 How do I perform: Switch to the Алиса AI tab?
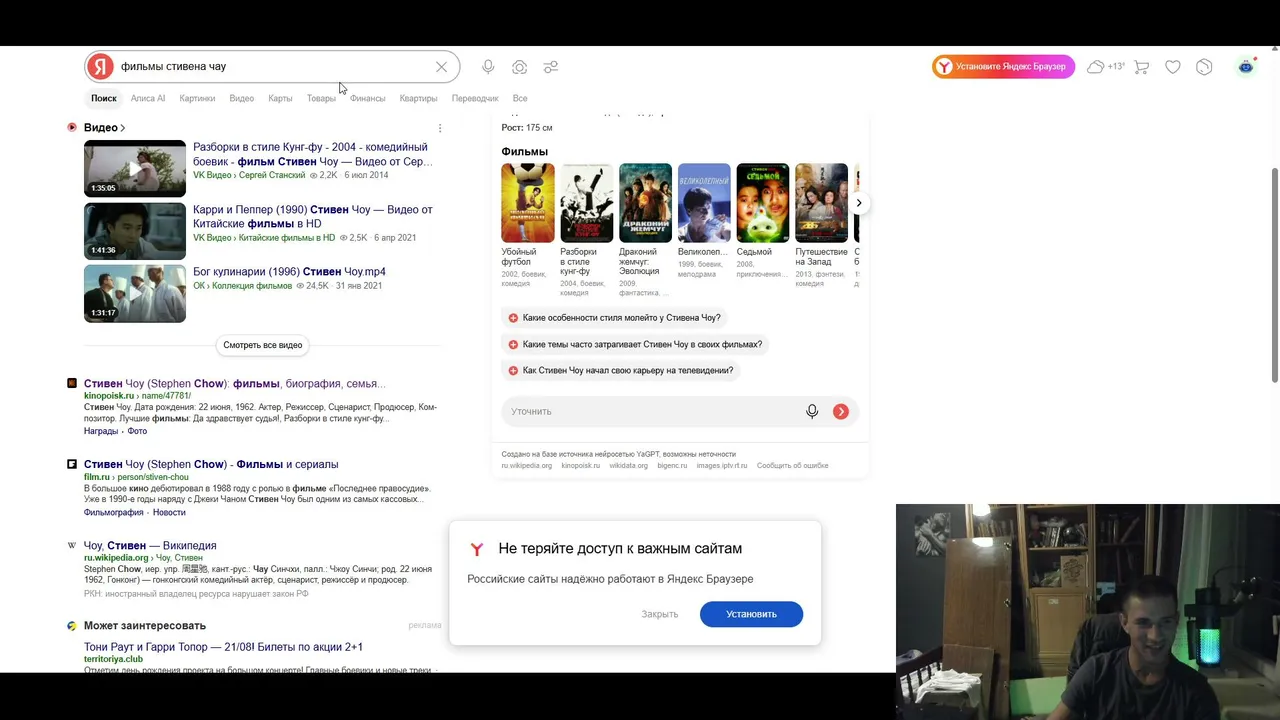tap(148, 98)
